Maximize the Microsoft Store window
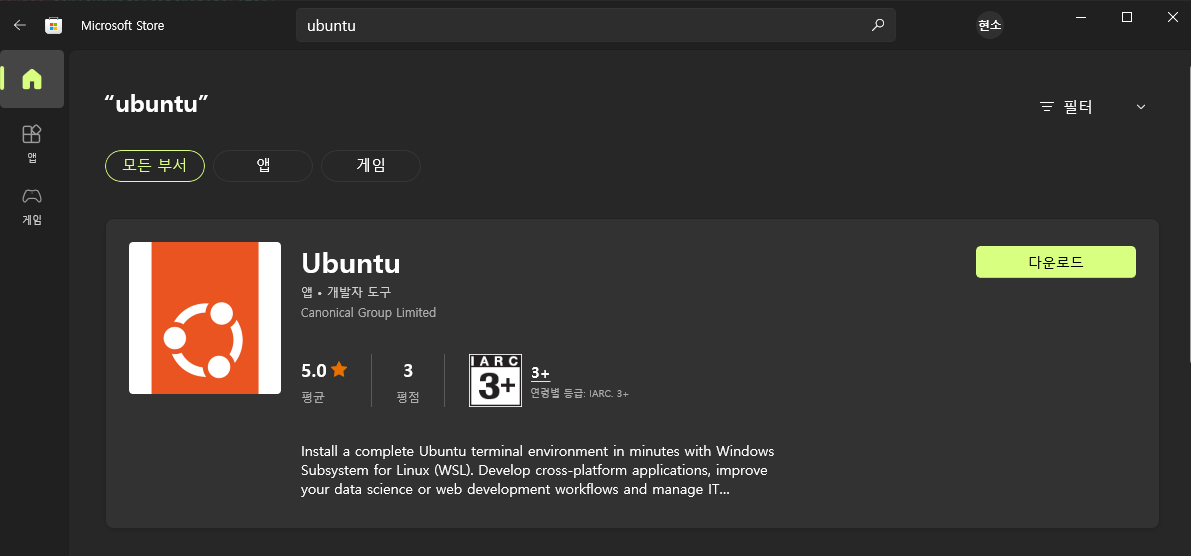 pyautogui.click(x=1127, y=17)
